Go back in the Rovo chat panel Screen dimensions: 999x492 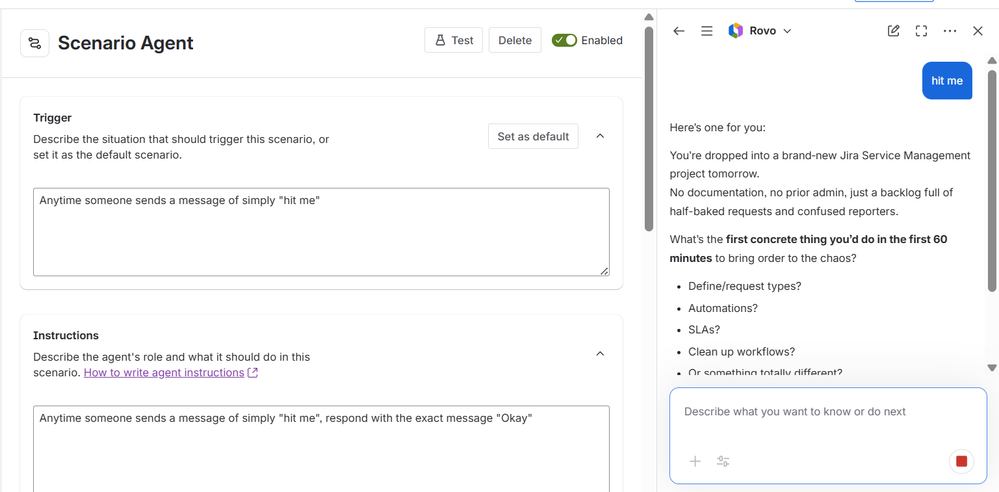click(679, 31)
